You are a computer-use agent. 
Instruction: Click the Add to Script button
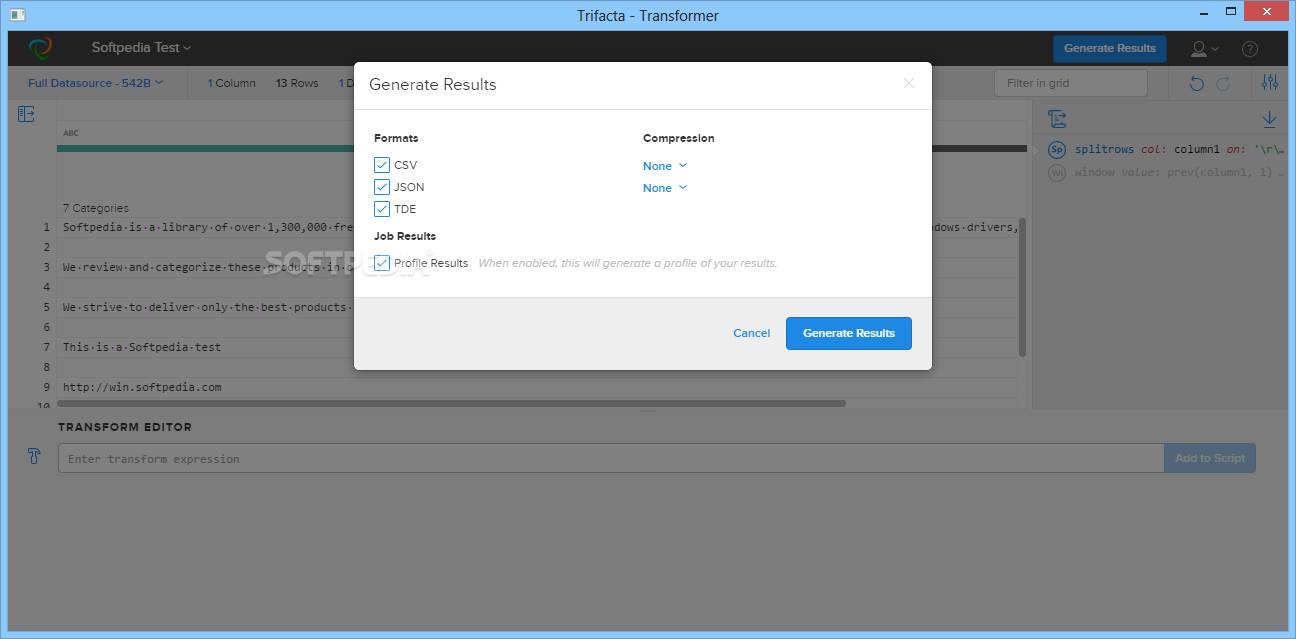[1210, 458]
